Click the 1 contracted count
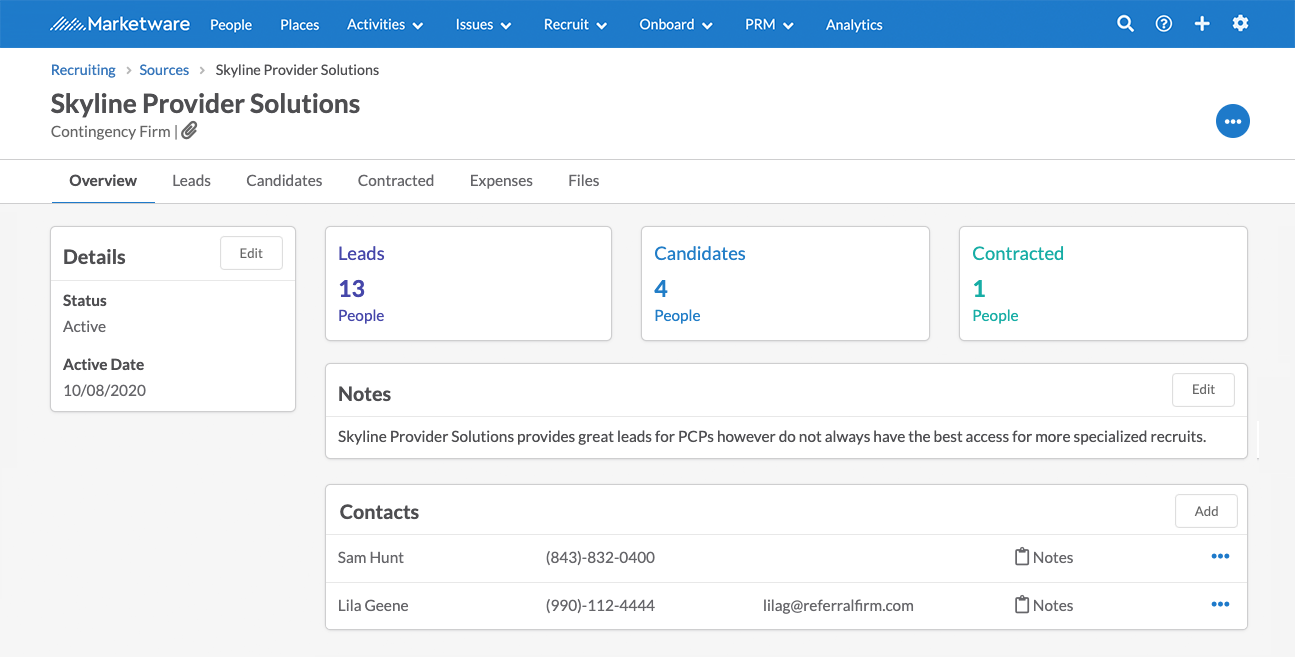 pyautogui.click(x=979, y=289)
